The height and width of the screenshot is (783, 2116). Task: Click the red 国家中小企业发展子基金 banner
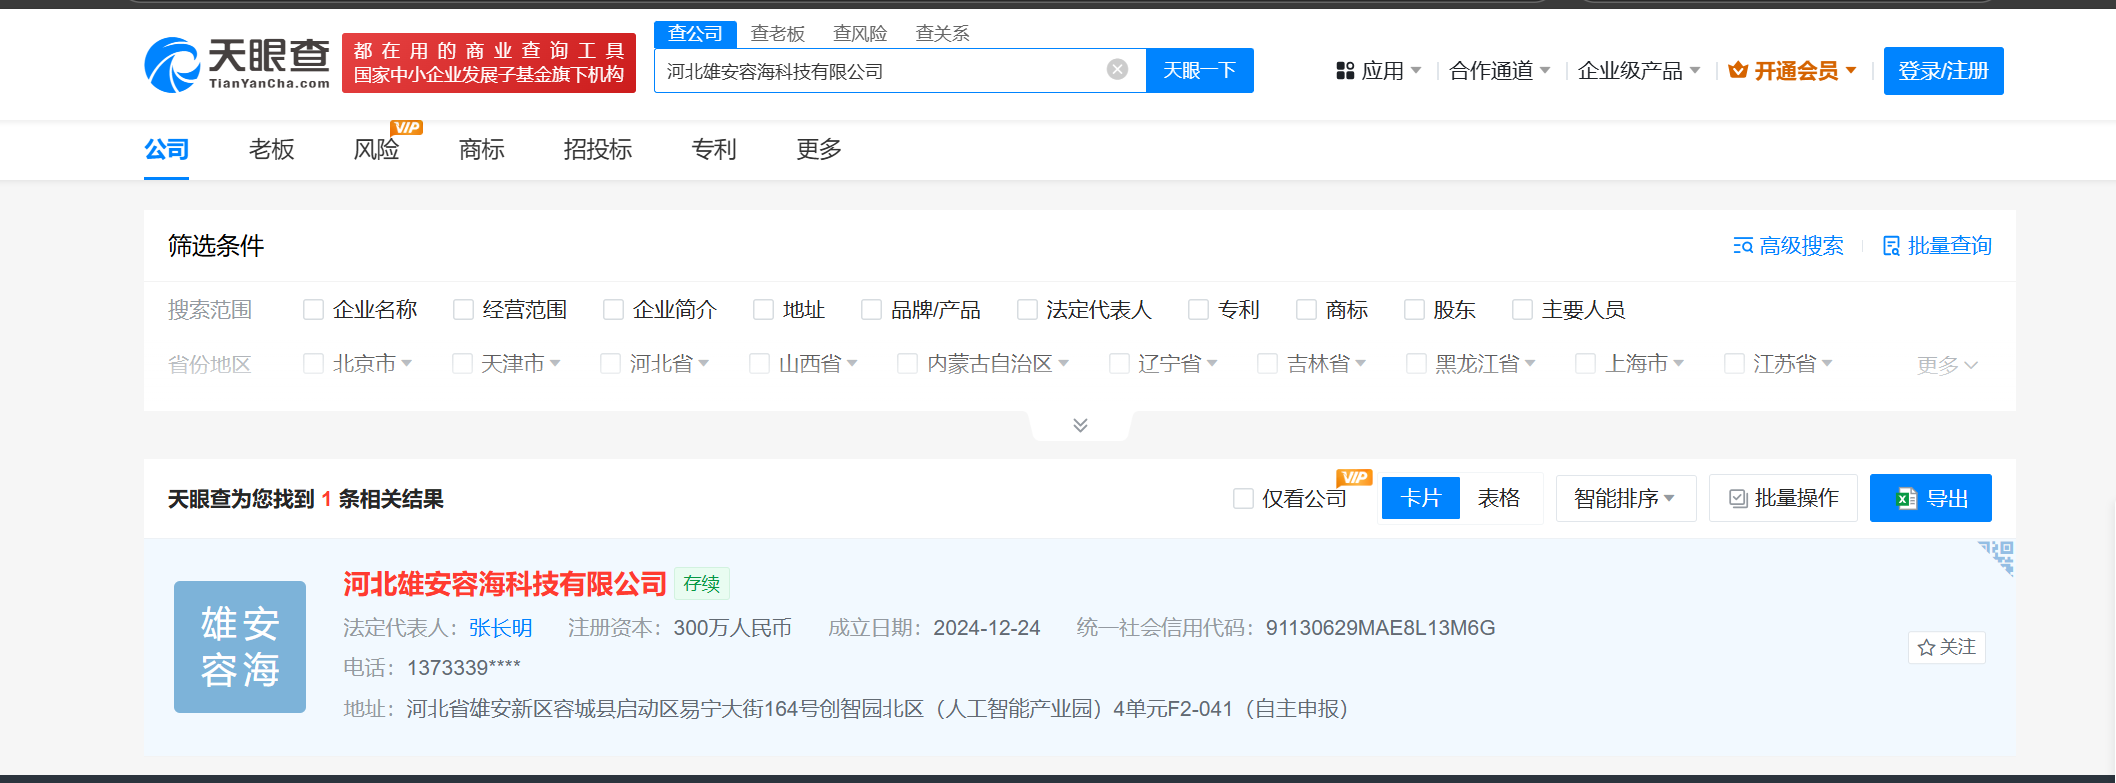489,63
